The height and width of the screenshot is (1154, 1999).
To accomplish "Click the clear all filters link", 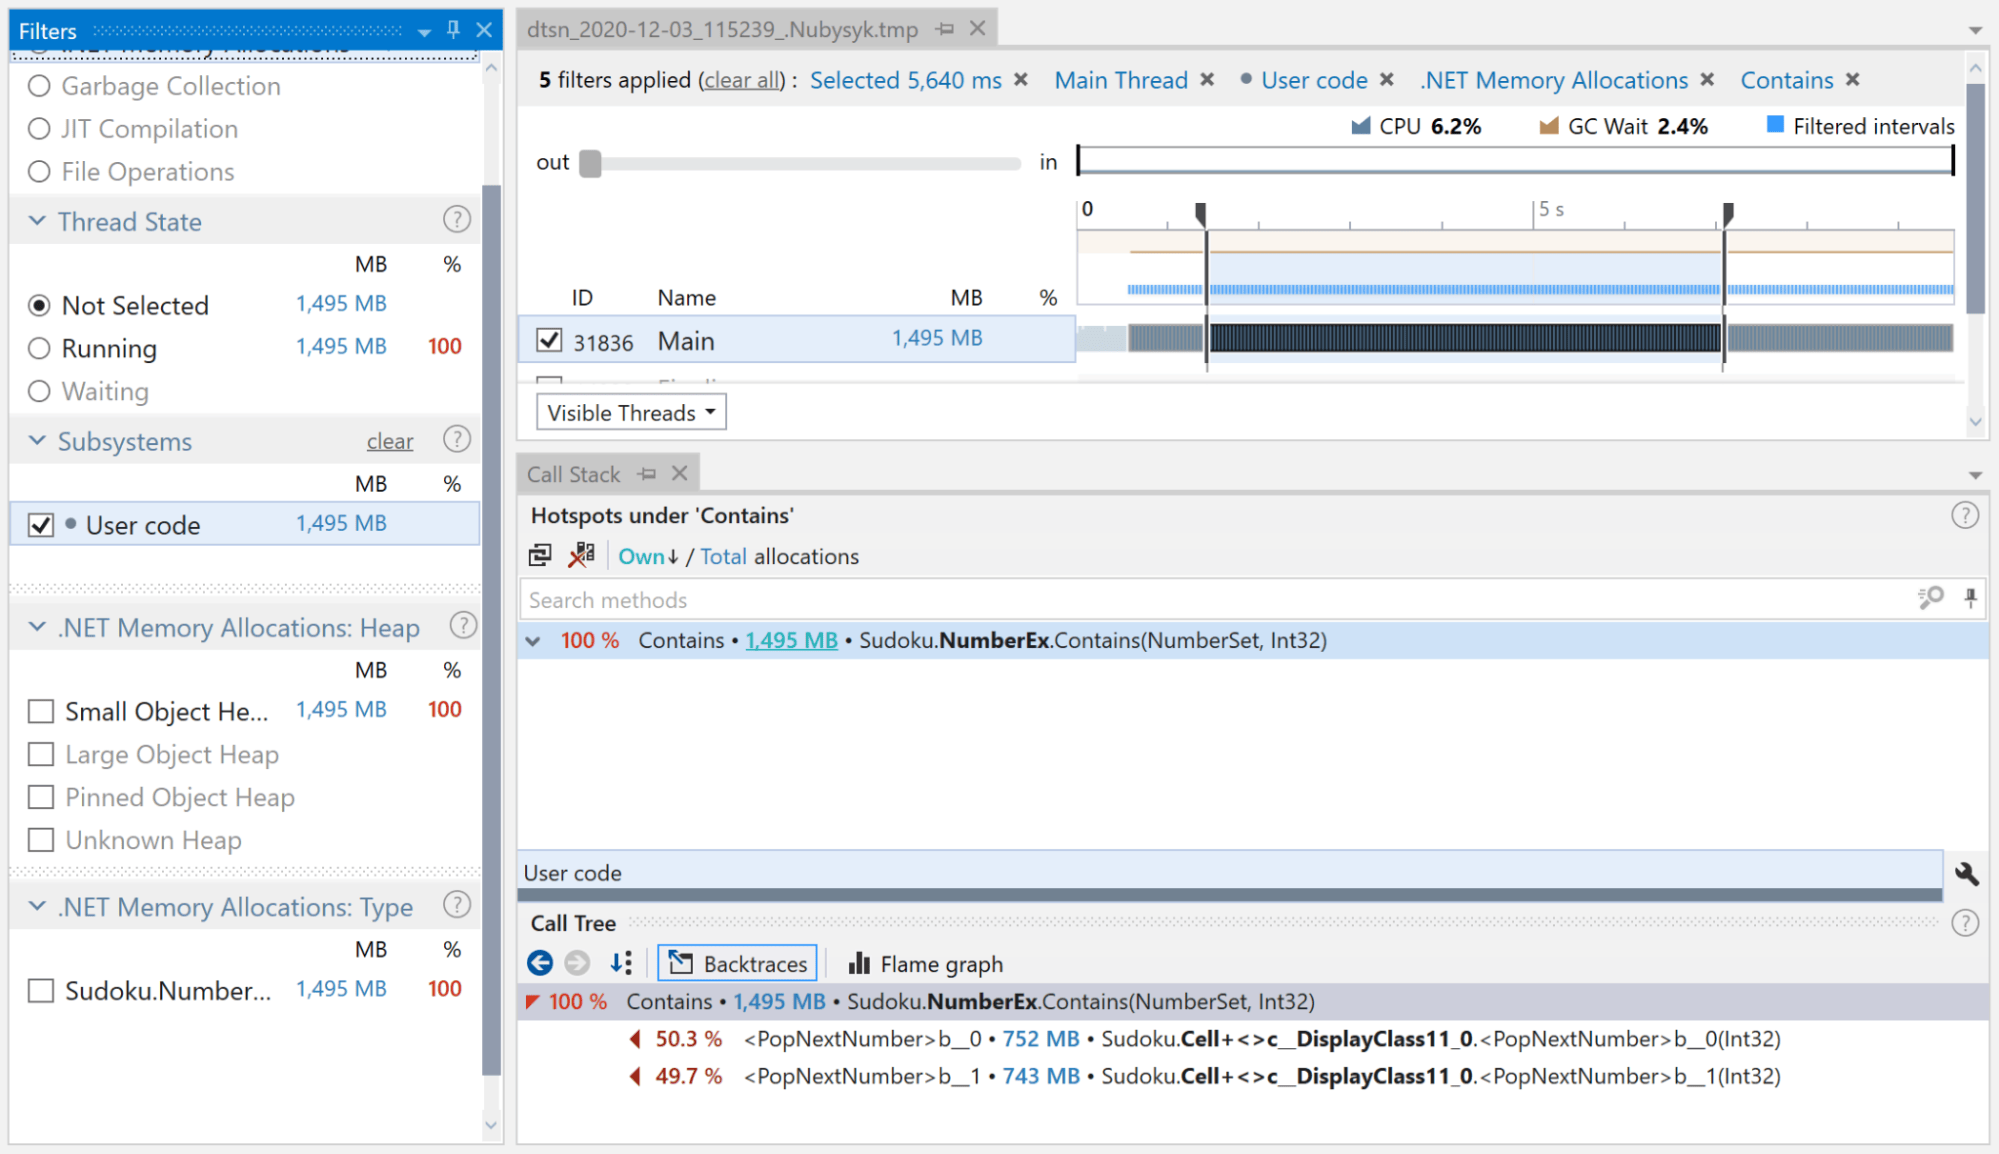I will point(742,80).
